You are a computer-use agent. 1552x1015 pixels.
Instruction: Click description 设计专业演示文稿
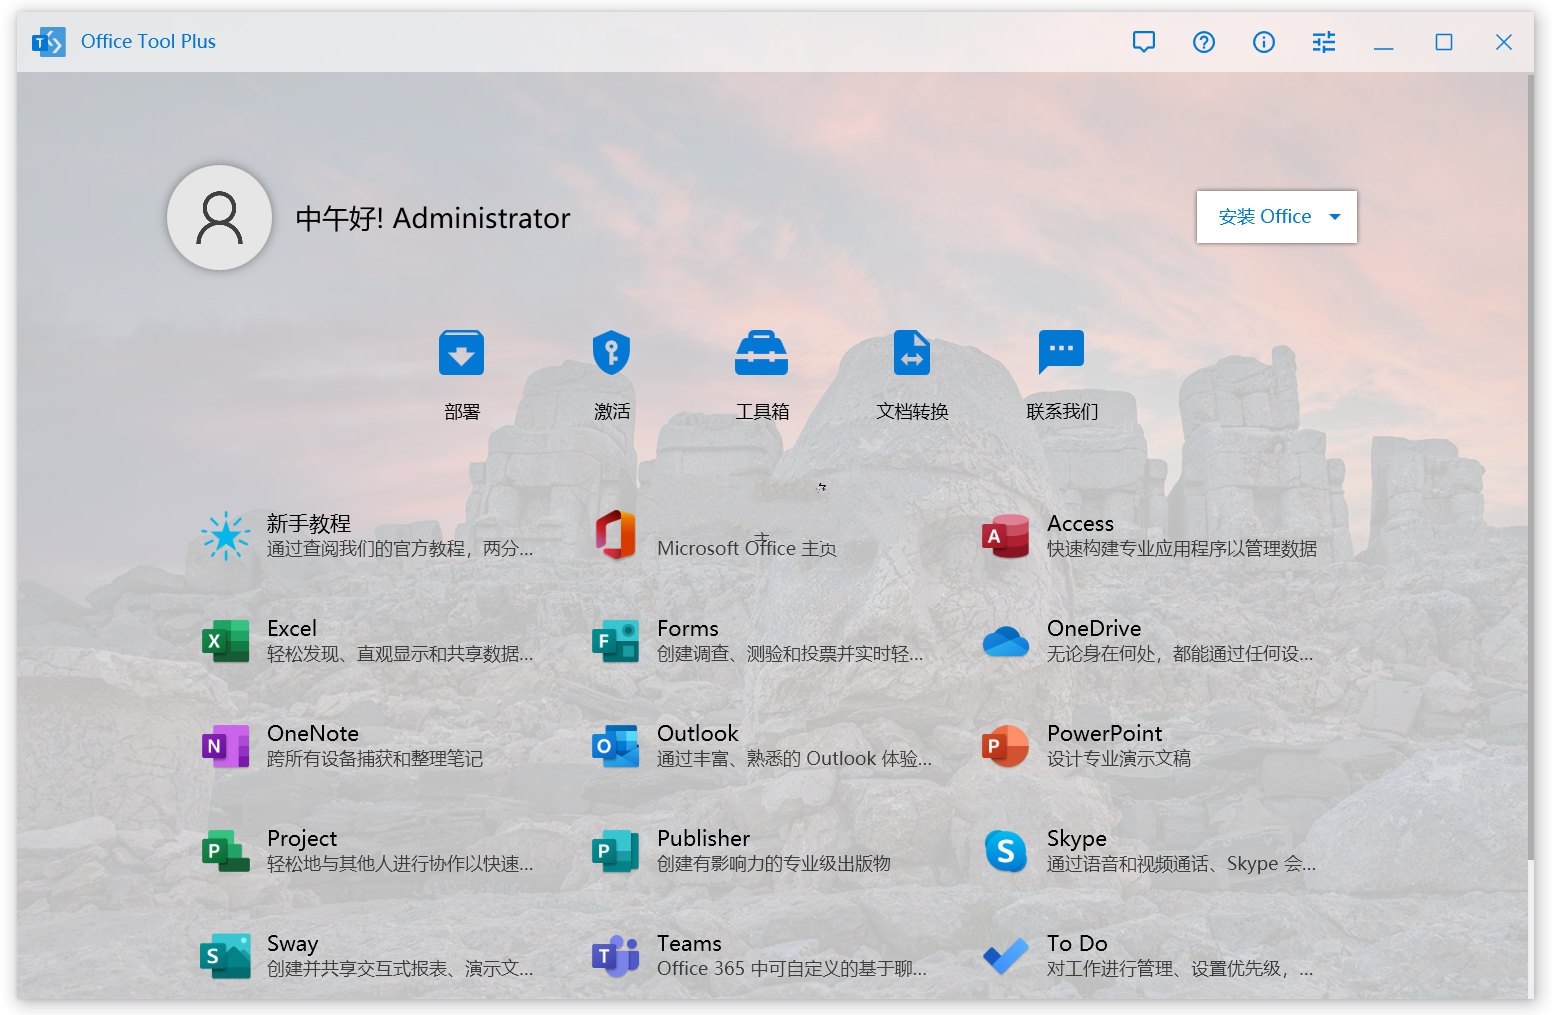(x=1119, y=758)
